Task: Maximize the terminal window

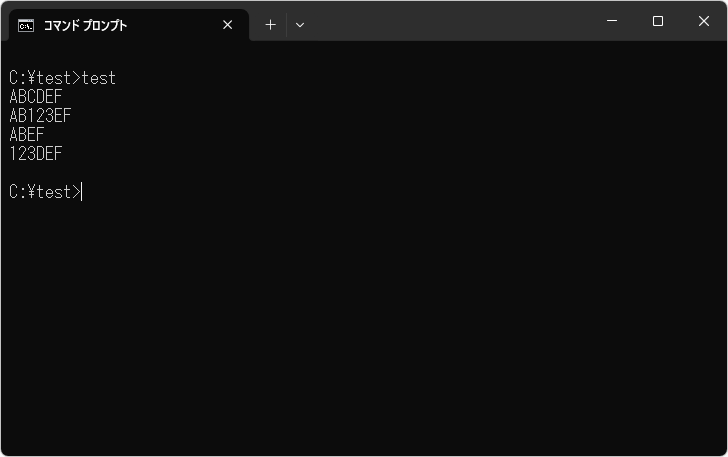Action: 657,21
